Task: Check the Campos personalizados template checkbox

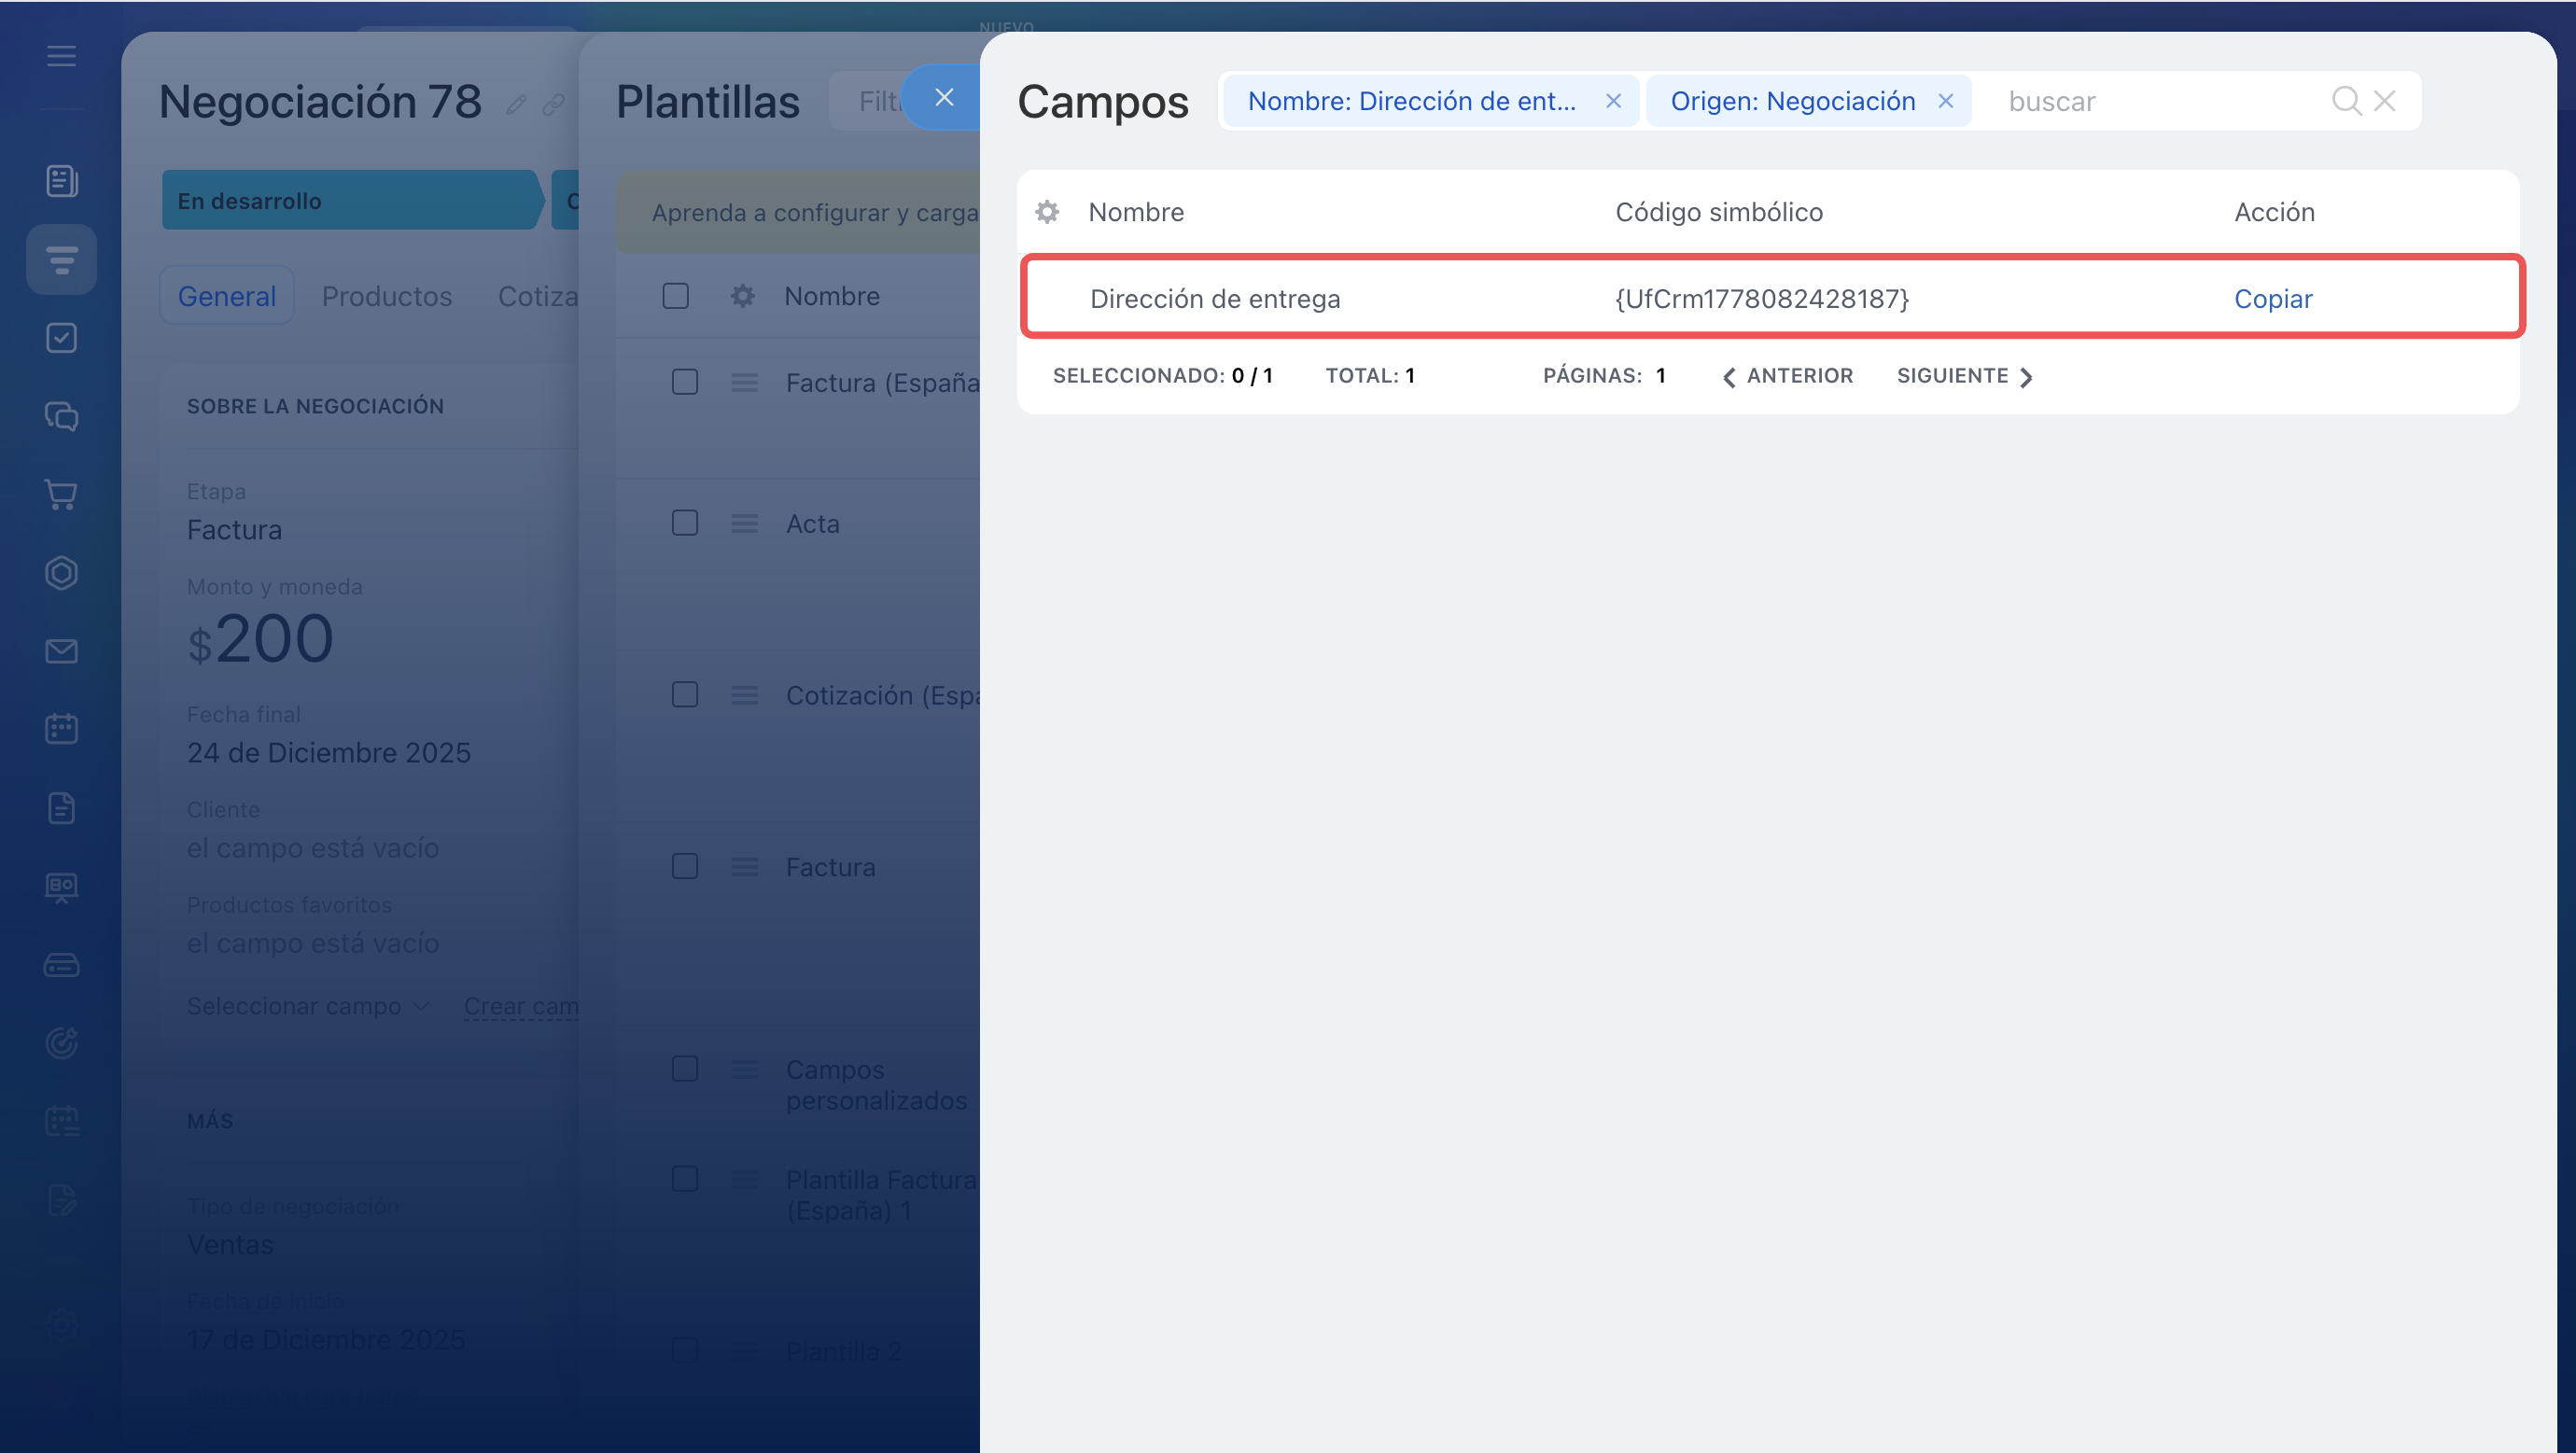Action: coord(685,1069)
